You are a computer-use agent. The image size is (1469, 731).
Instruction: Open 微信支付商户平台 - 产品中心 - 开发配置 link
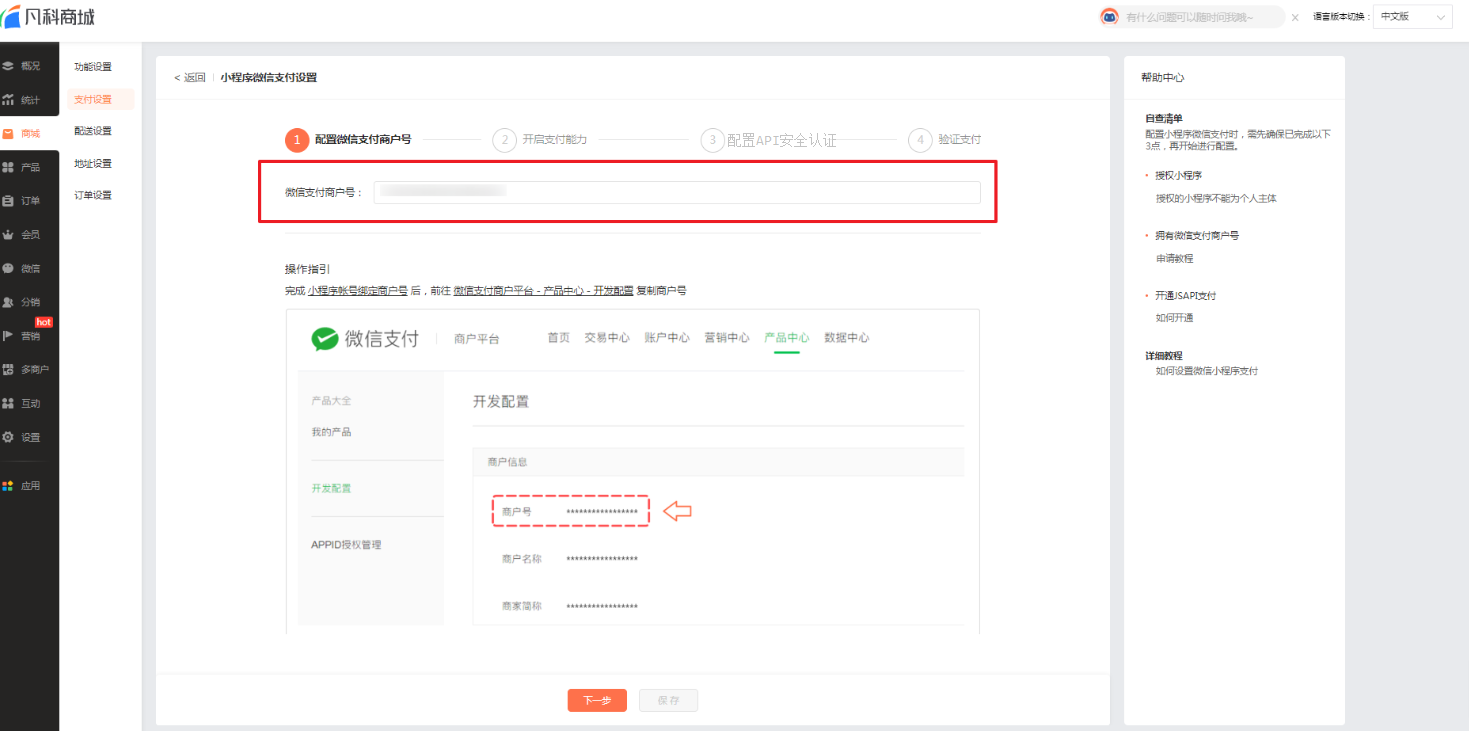[543, 291]
